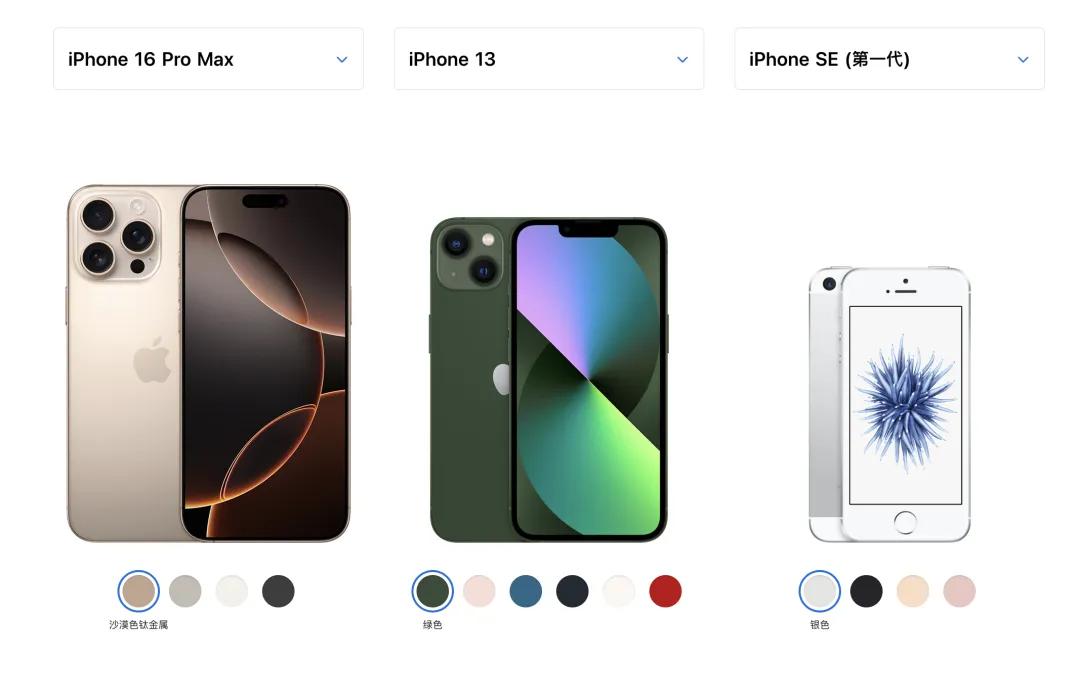The height and width of the screenshot is (700, 1080).
Task: Select the space gray swatch for iPhone SE
Action: coord(866,591)
